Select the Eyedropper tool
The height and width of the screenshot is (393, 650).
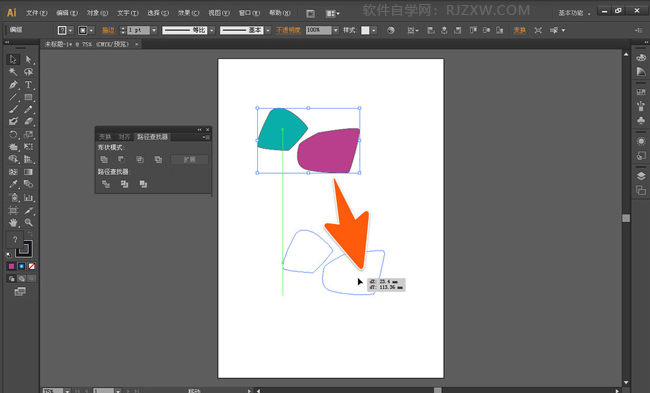pos(13,184)
